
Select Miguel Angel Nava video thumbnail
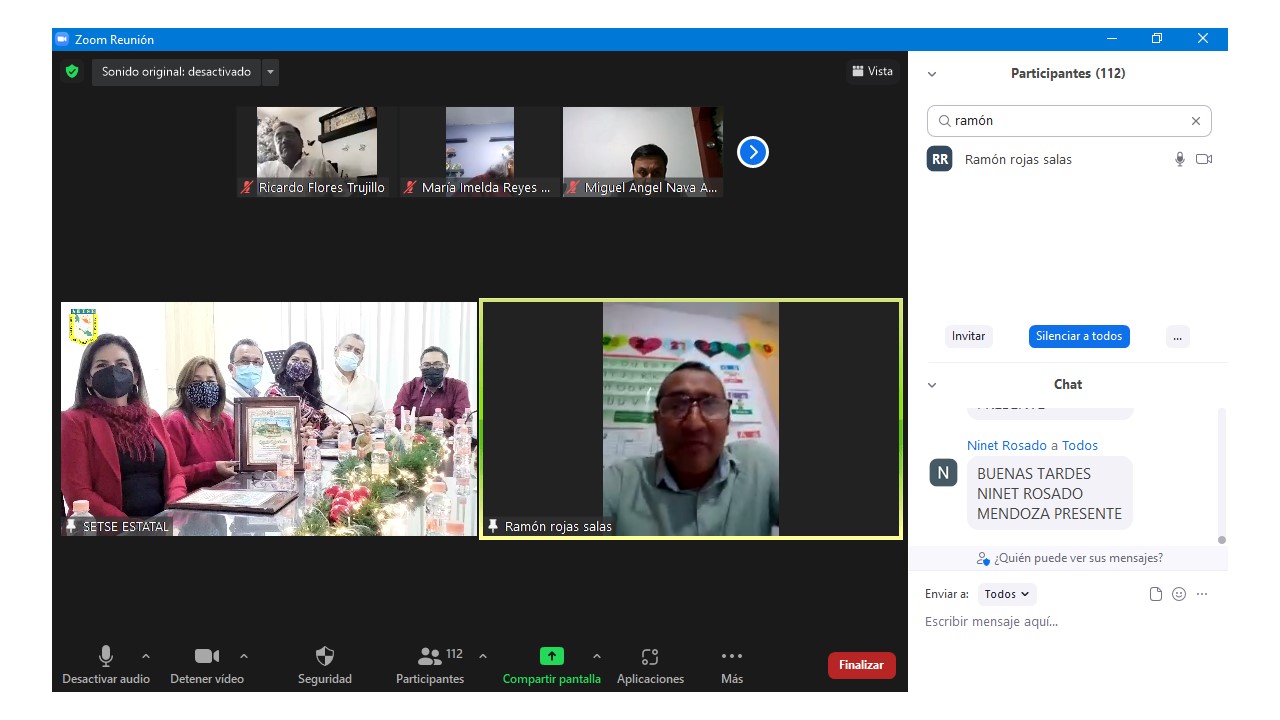(643, 152)
